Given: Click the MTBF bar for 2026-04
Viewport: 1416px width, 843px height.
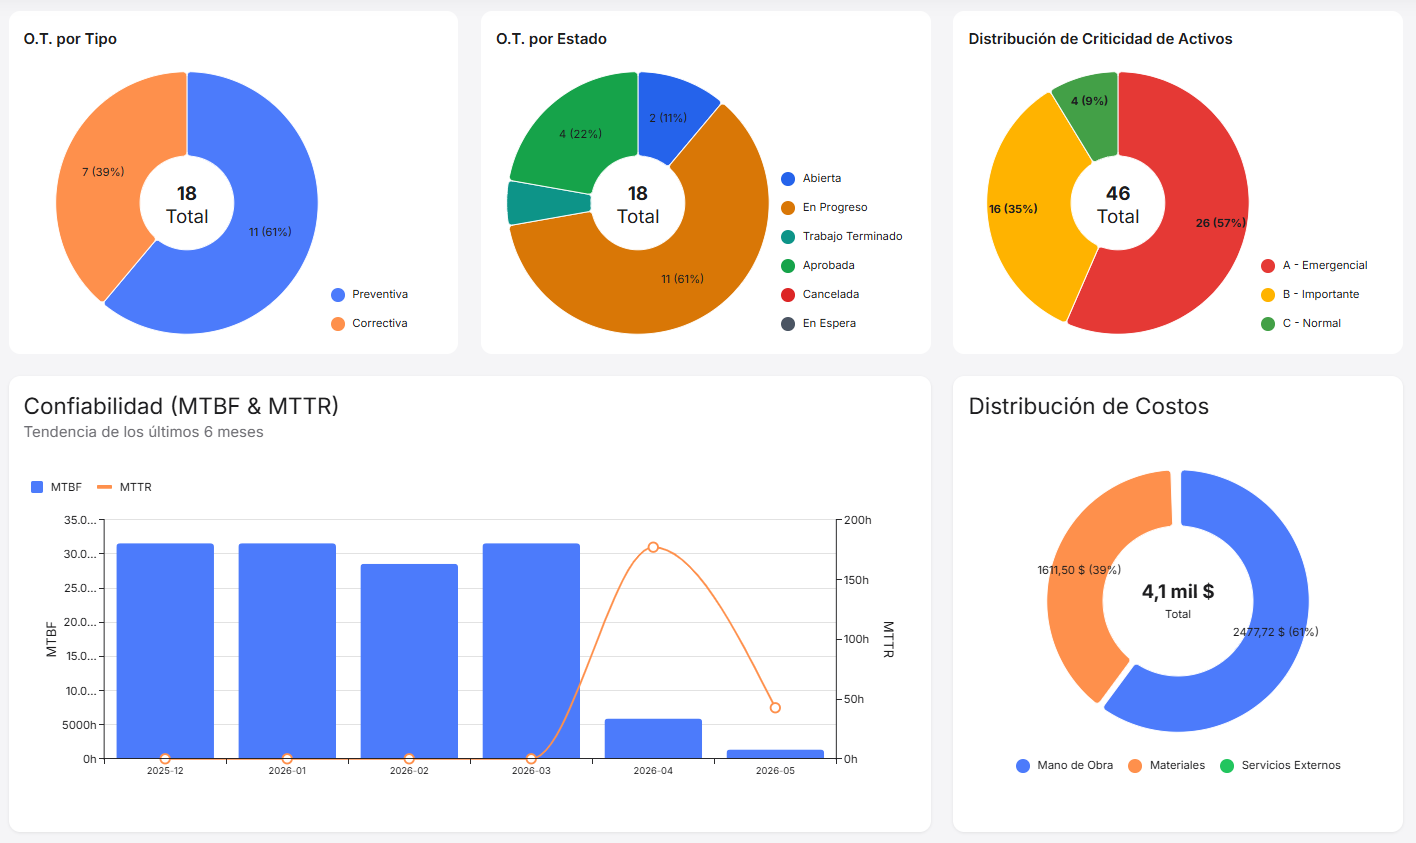Looking at the screenshot, I should coord(653,738).
